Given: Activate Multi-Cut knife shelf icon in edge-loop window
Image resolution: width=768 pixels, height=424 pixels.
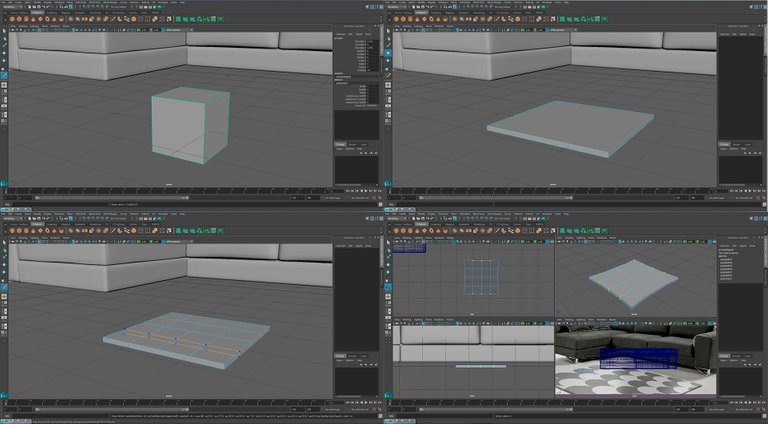Looking at the screenshot, I should coord(113,231).
